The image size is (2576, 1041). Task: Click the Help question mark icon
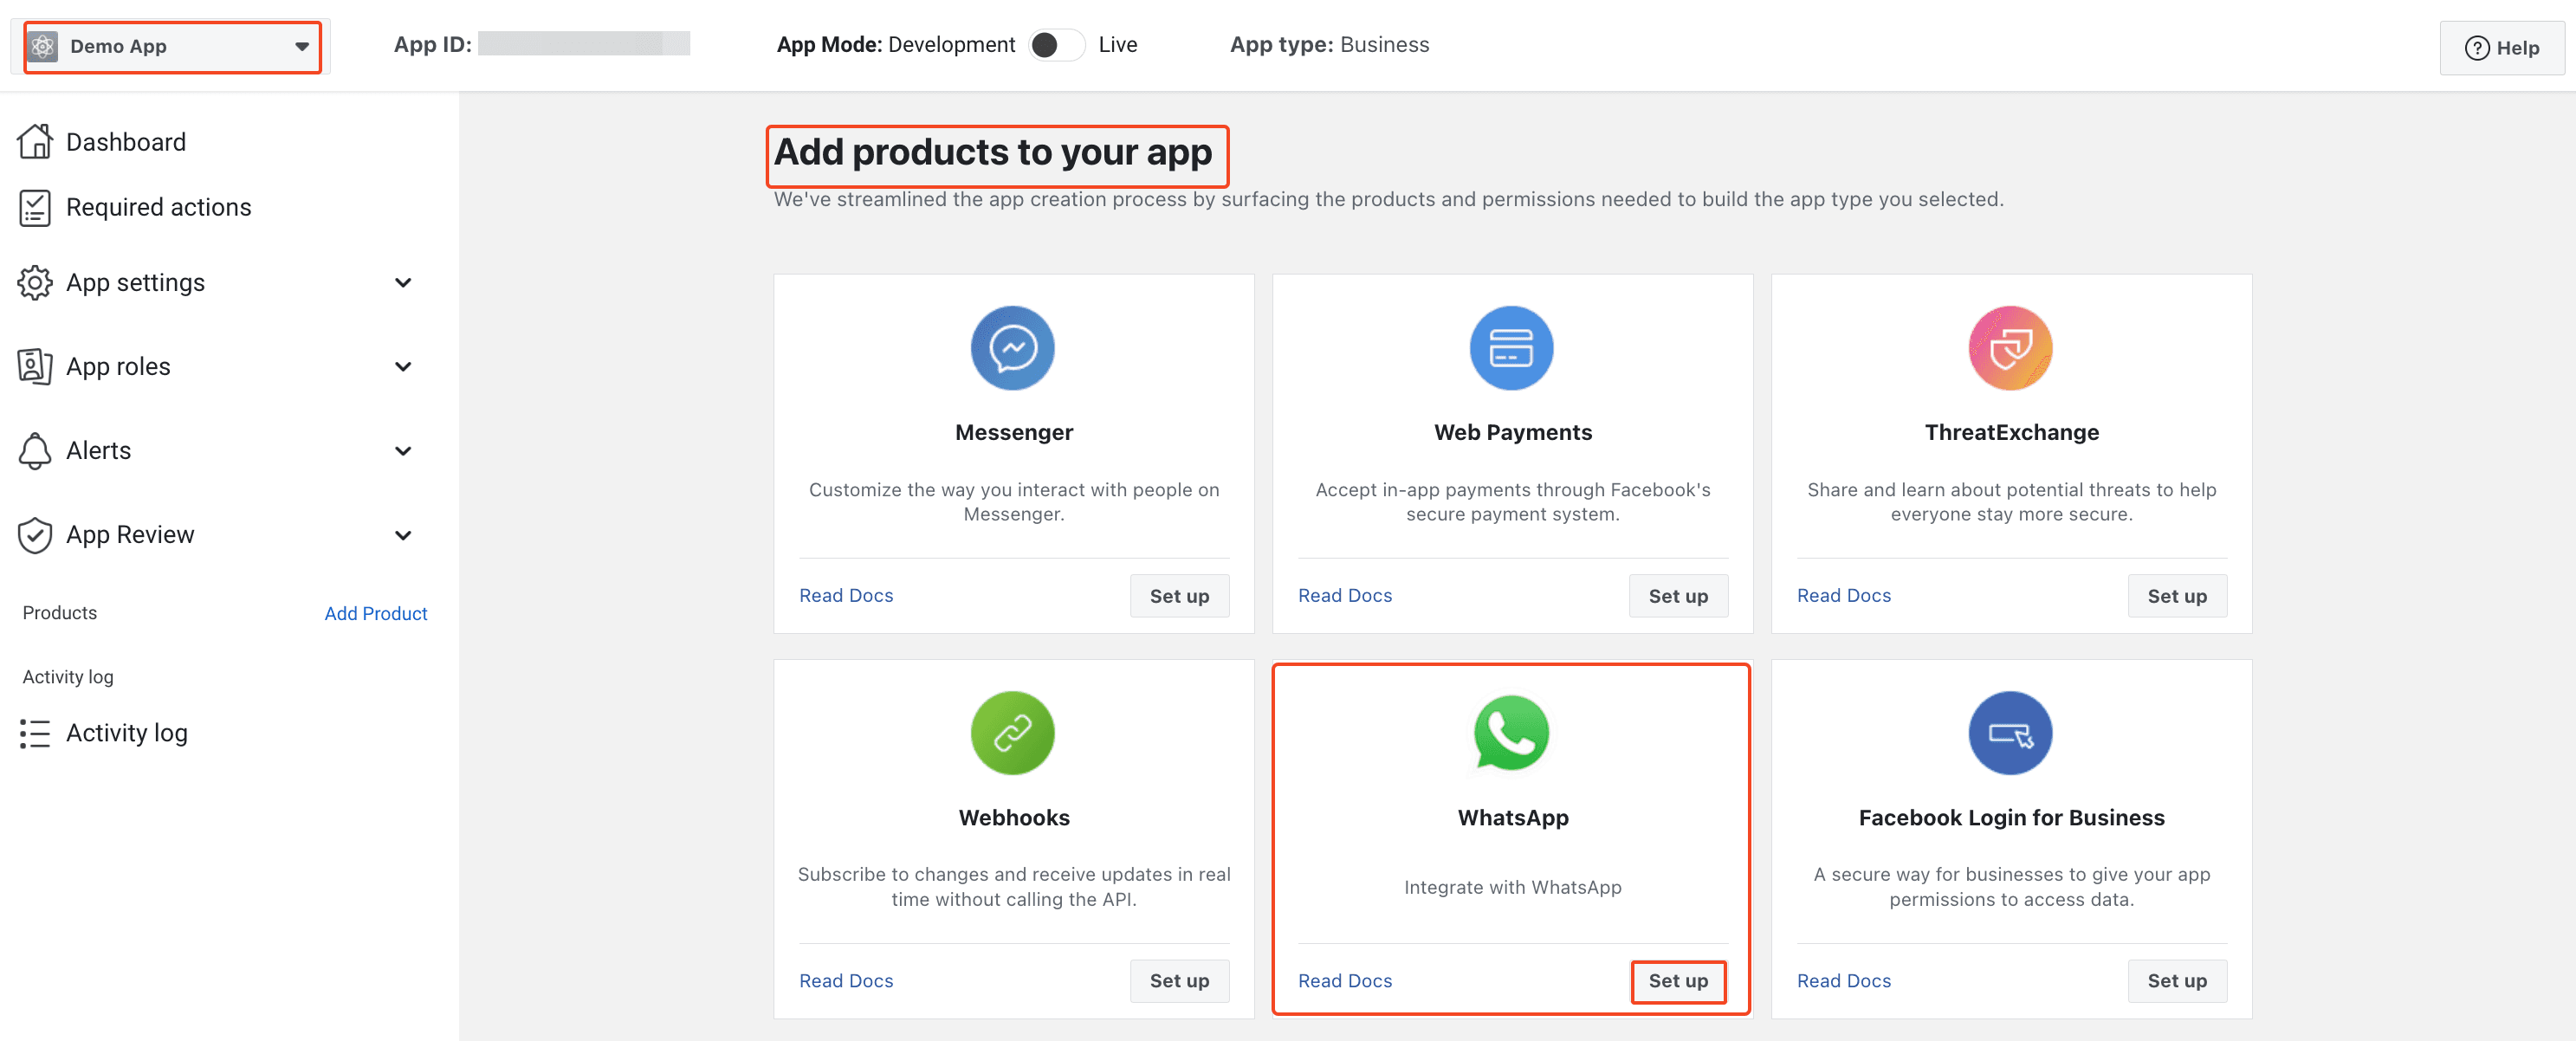2477,48
